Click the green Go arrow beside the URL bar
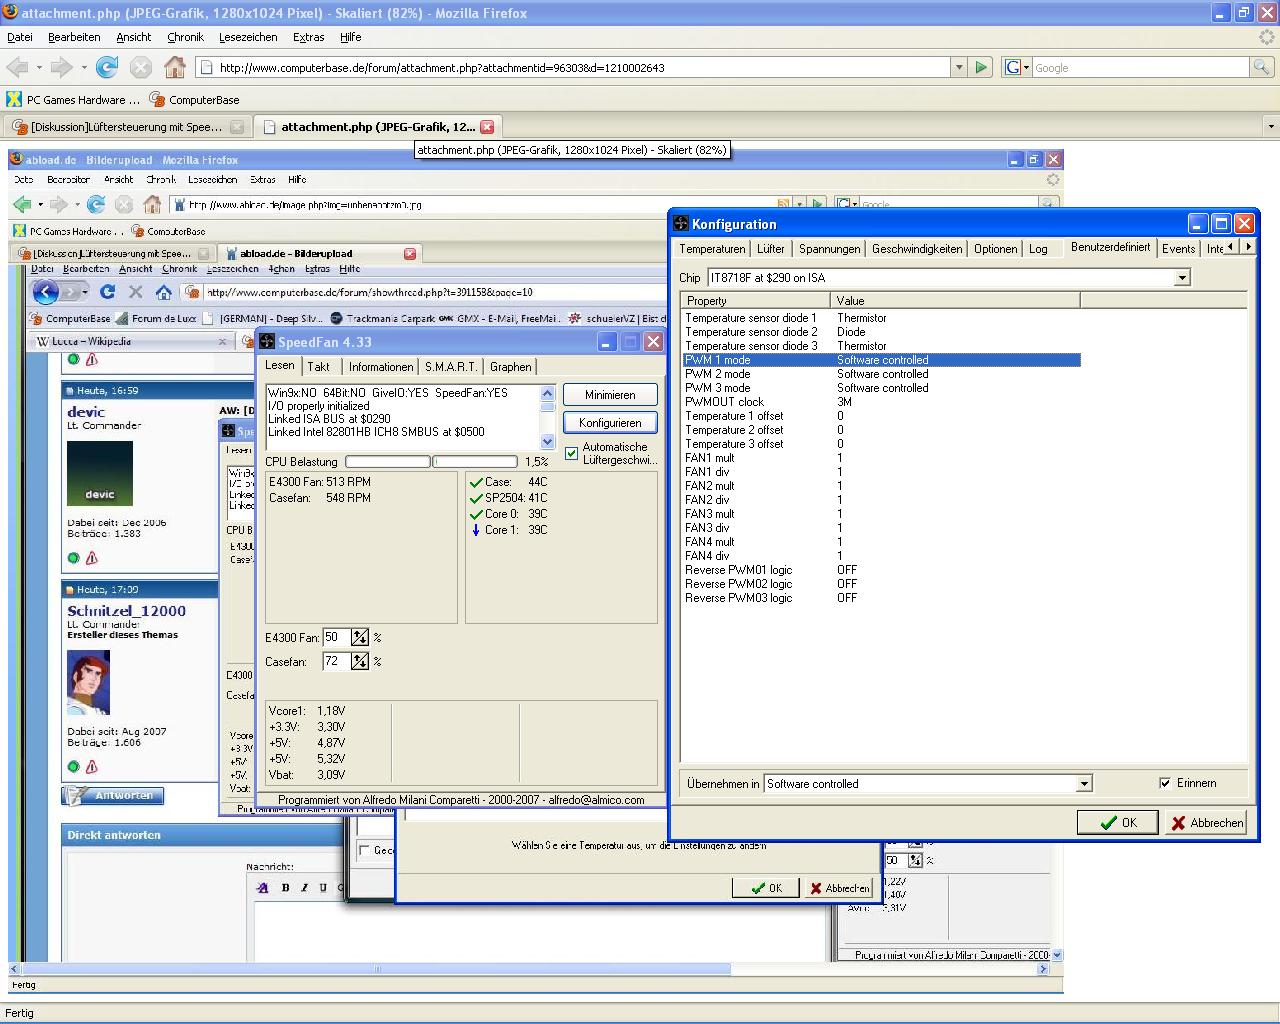The width and height of the screenshot is (1280, 1024). click(981, 67)
